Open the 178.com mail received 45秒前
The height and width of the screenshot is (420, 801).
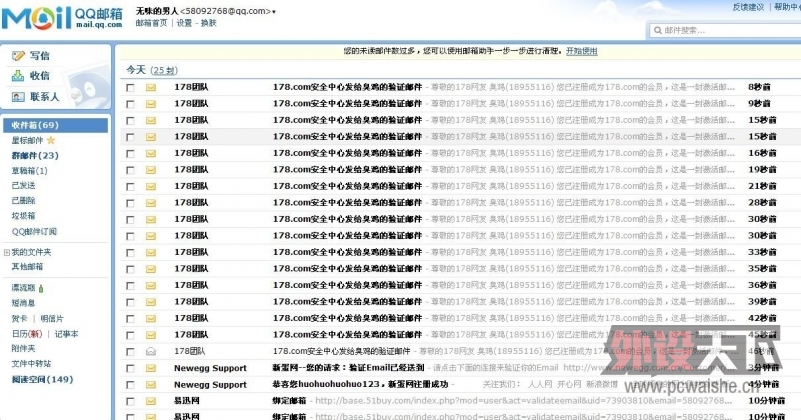coord(347,335)
